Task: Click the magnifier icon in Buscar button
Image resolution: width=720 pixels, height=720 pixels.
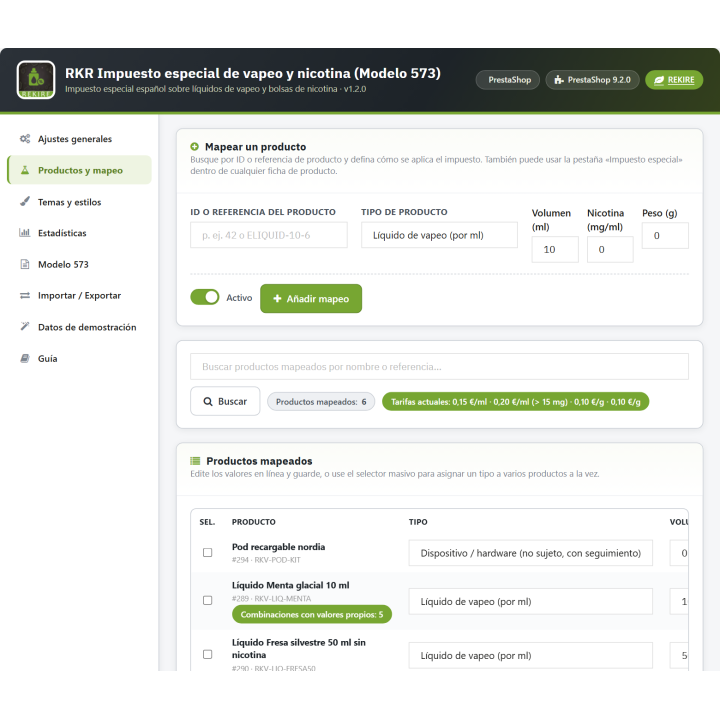Action: tap(208, 402)
